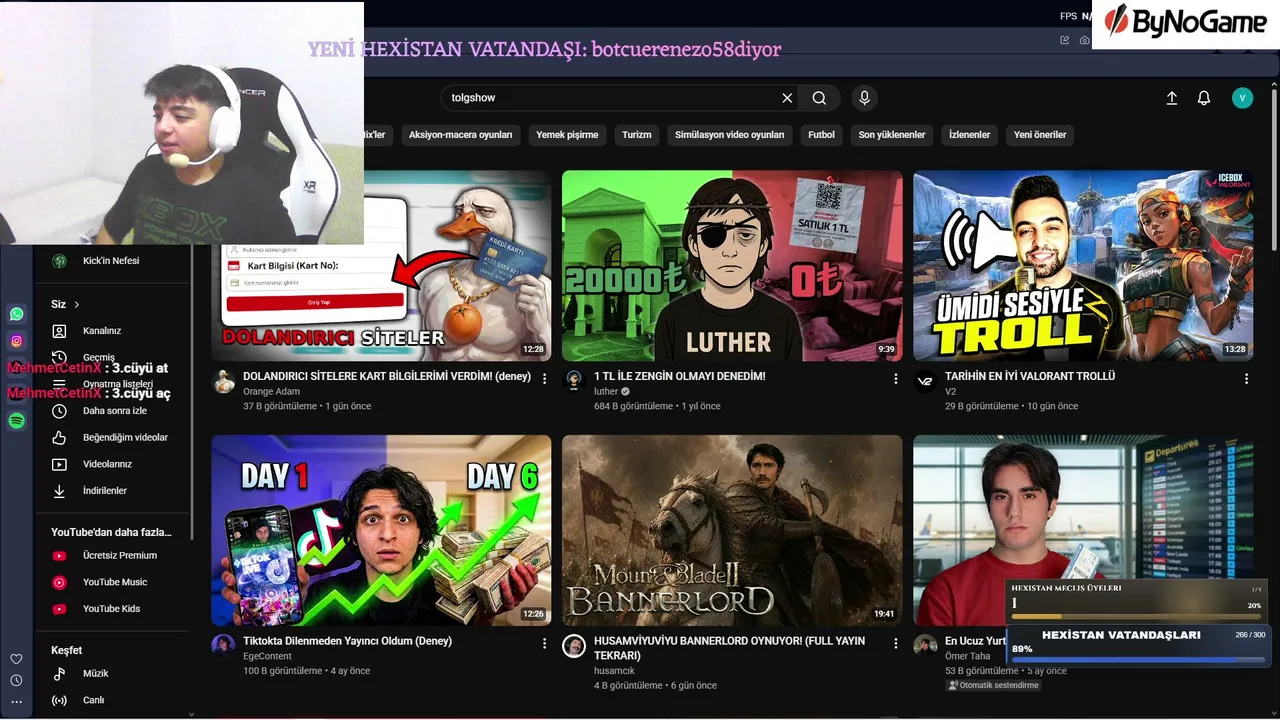This screenshot has width=1280, height=720.
Task: Play the LUTHER 20000₺ thumbnail
Action: point(732,266)
